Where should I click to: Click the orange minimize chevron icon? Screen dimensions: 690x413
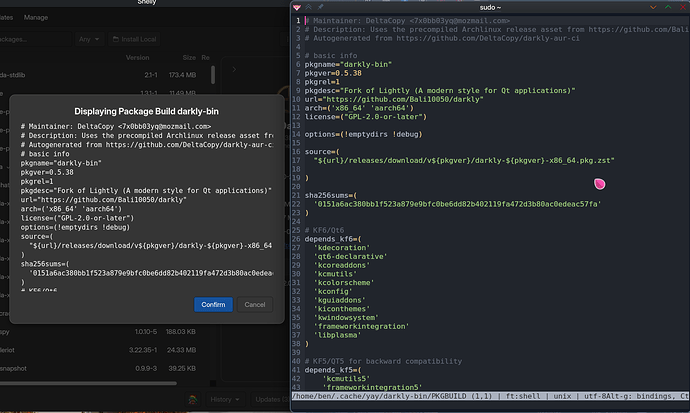pyautogui.click(x=653, y=7)
